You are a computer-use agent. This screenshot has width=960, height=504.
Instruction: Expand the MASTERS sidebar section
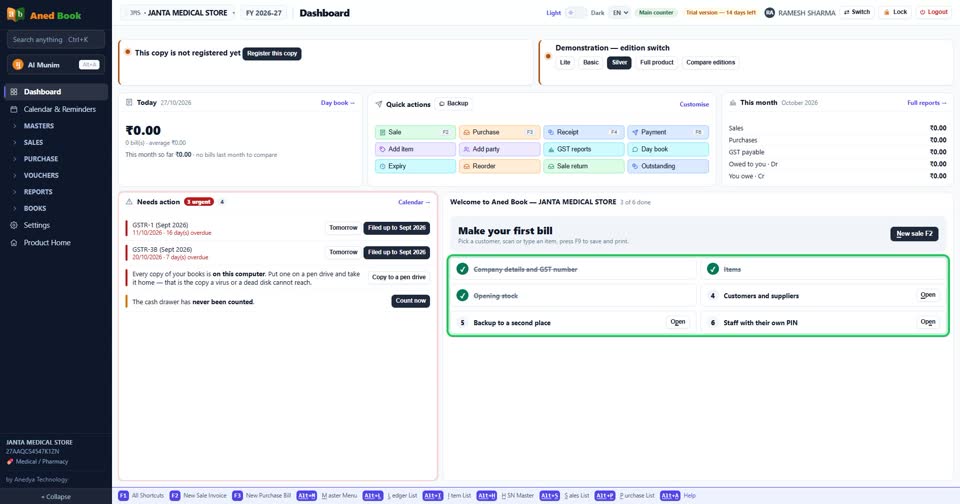point(39,126)
